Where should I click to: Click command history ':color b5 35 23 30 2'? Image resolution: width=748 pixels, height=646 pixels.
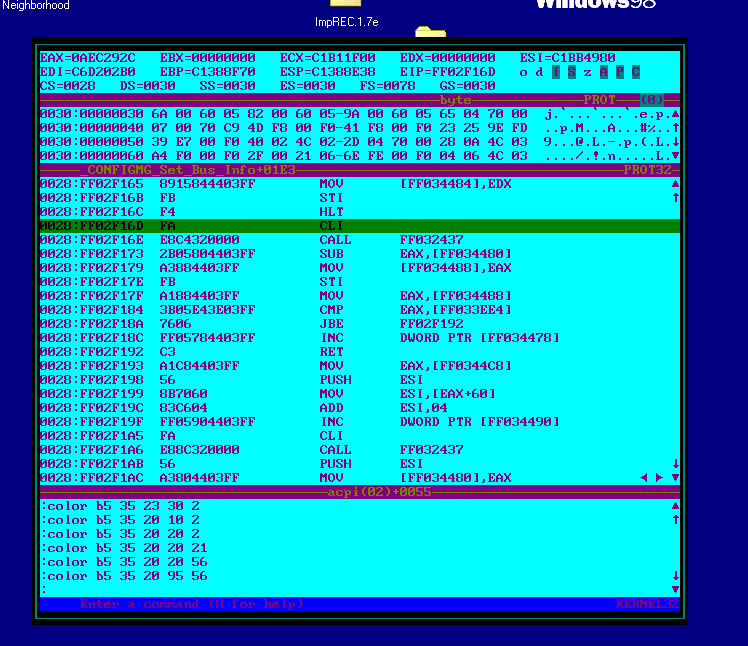pyautogui.click(x=120, y=506)
